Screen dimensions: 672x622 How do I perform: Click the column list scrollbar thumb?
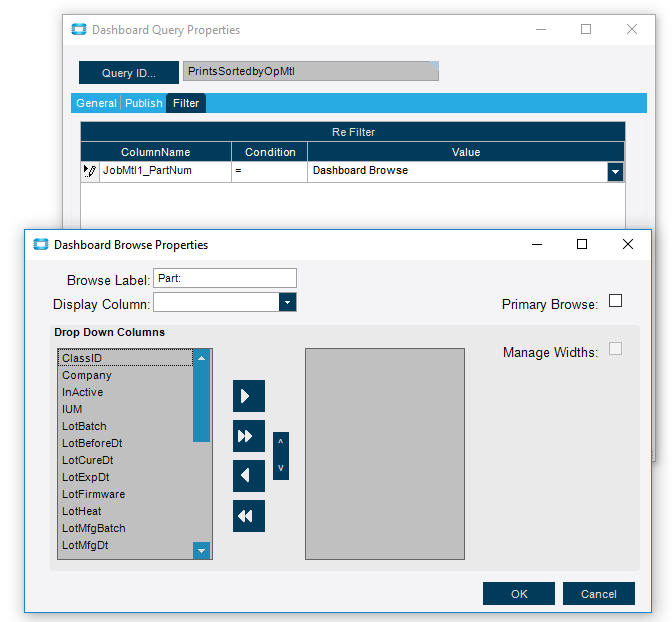tap(201, 404)
